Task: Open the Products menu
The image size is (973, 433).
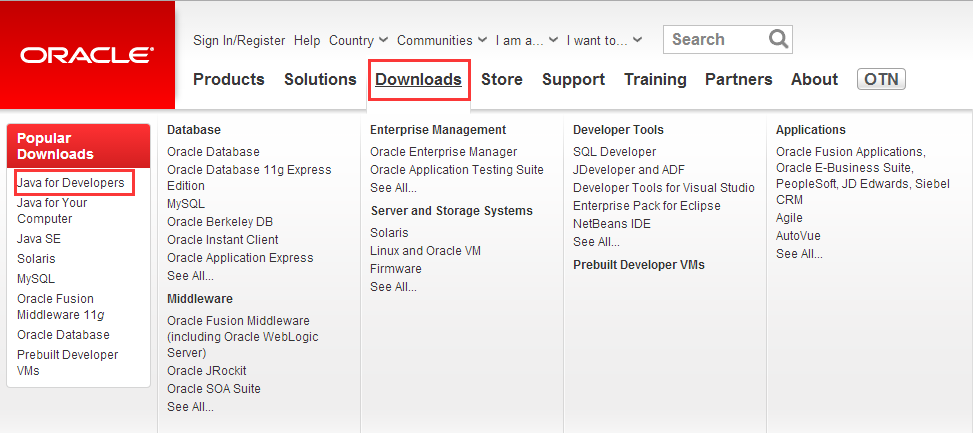Action: pyautogui.click(x=229, y=79)
